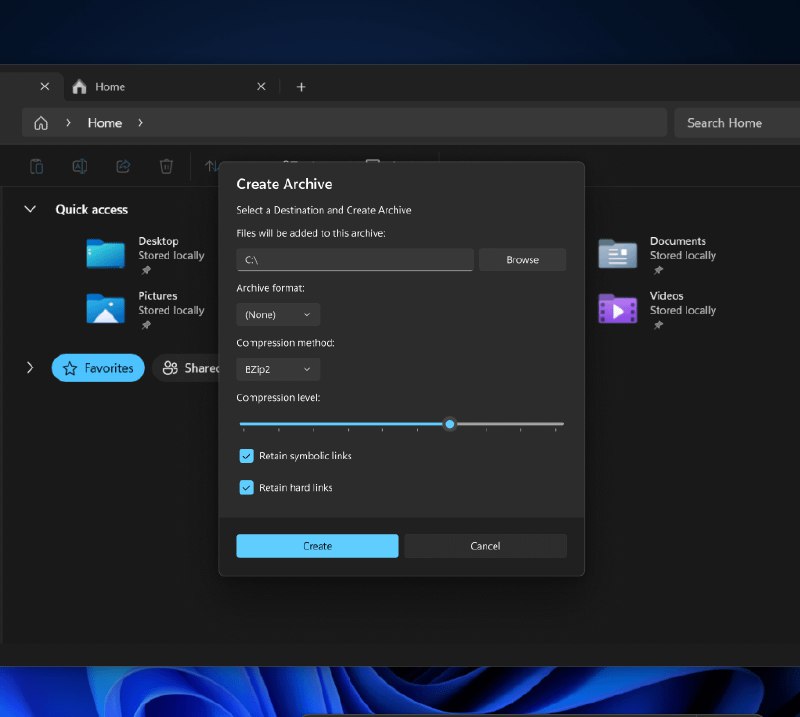Click the Paste icon in the File Explorer toolbar

click(36, 166)
